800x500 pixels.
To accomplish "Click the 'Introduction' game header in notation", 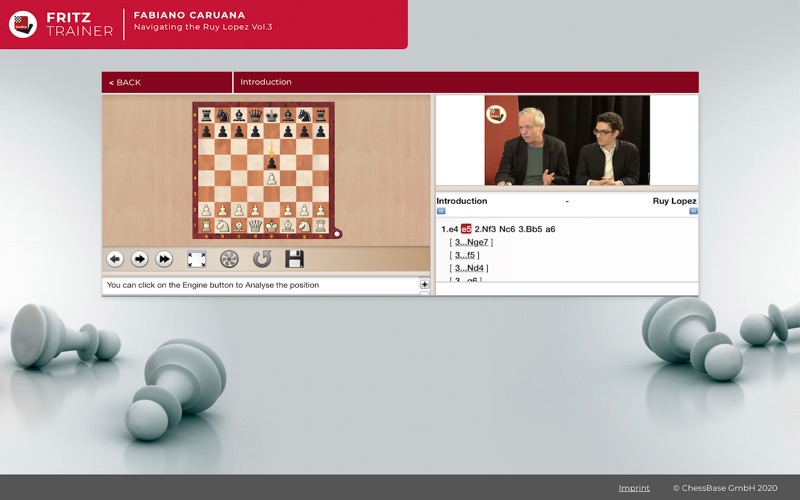I will point(462,201).
